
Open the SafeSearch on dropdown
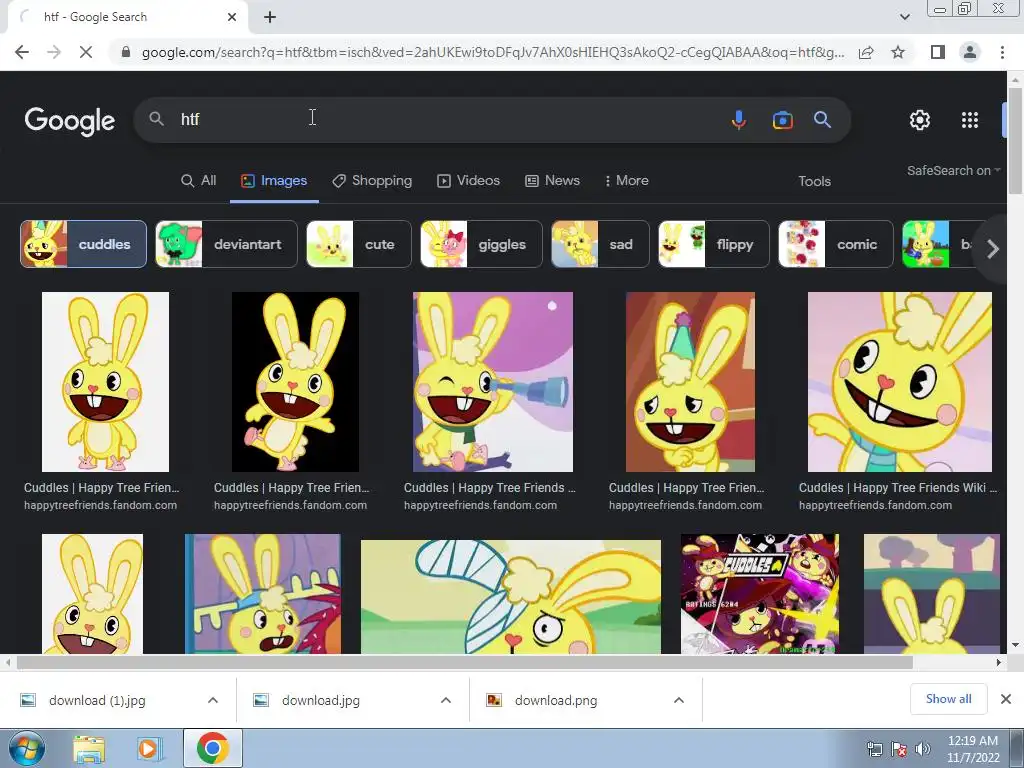(x=953, y=170)
